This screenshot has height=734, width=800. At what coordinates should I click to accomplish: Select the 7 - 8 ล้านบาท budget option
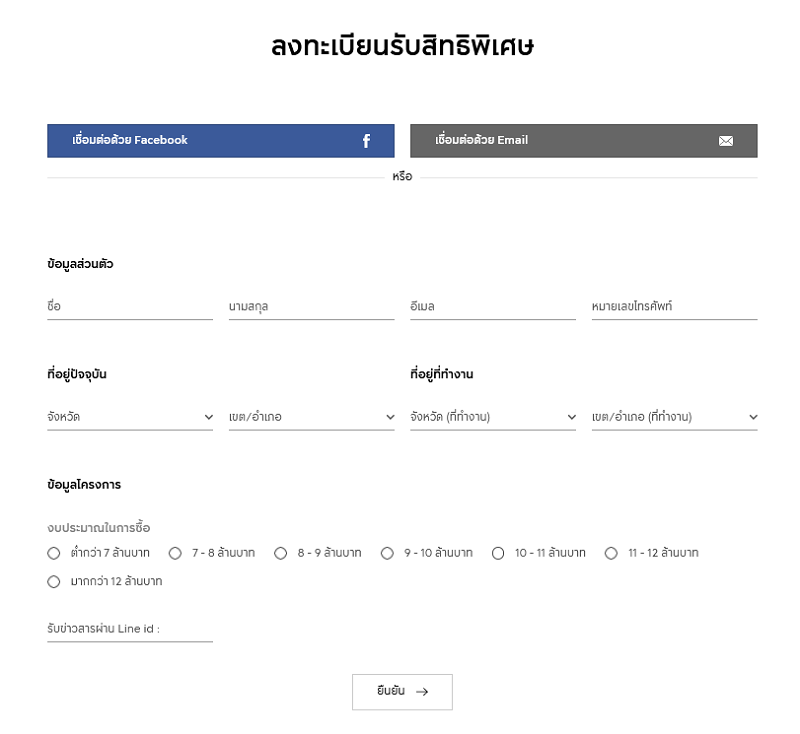[x=175, y=553]
